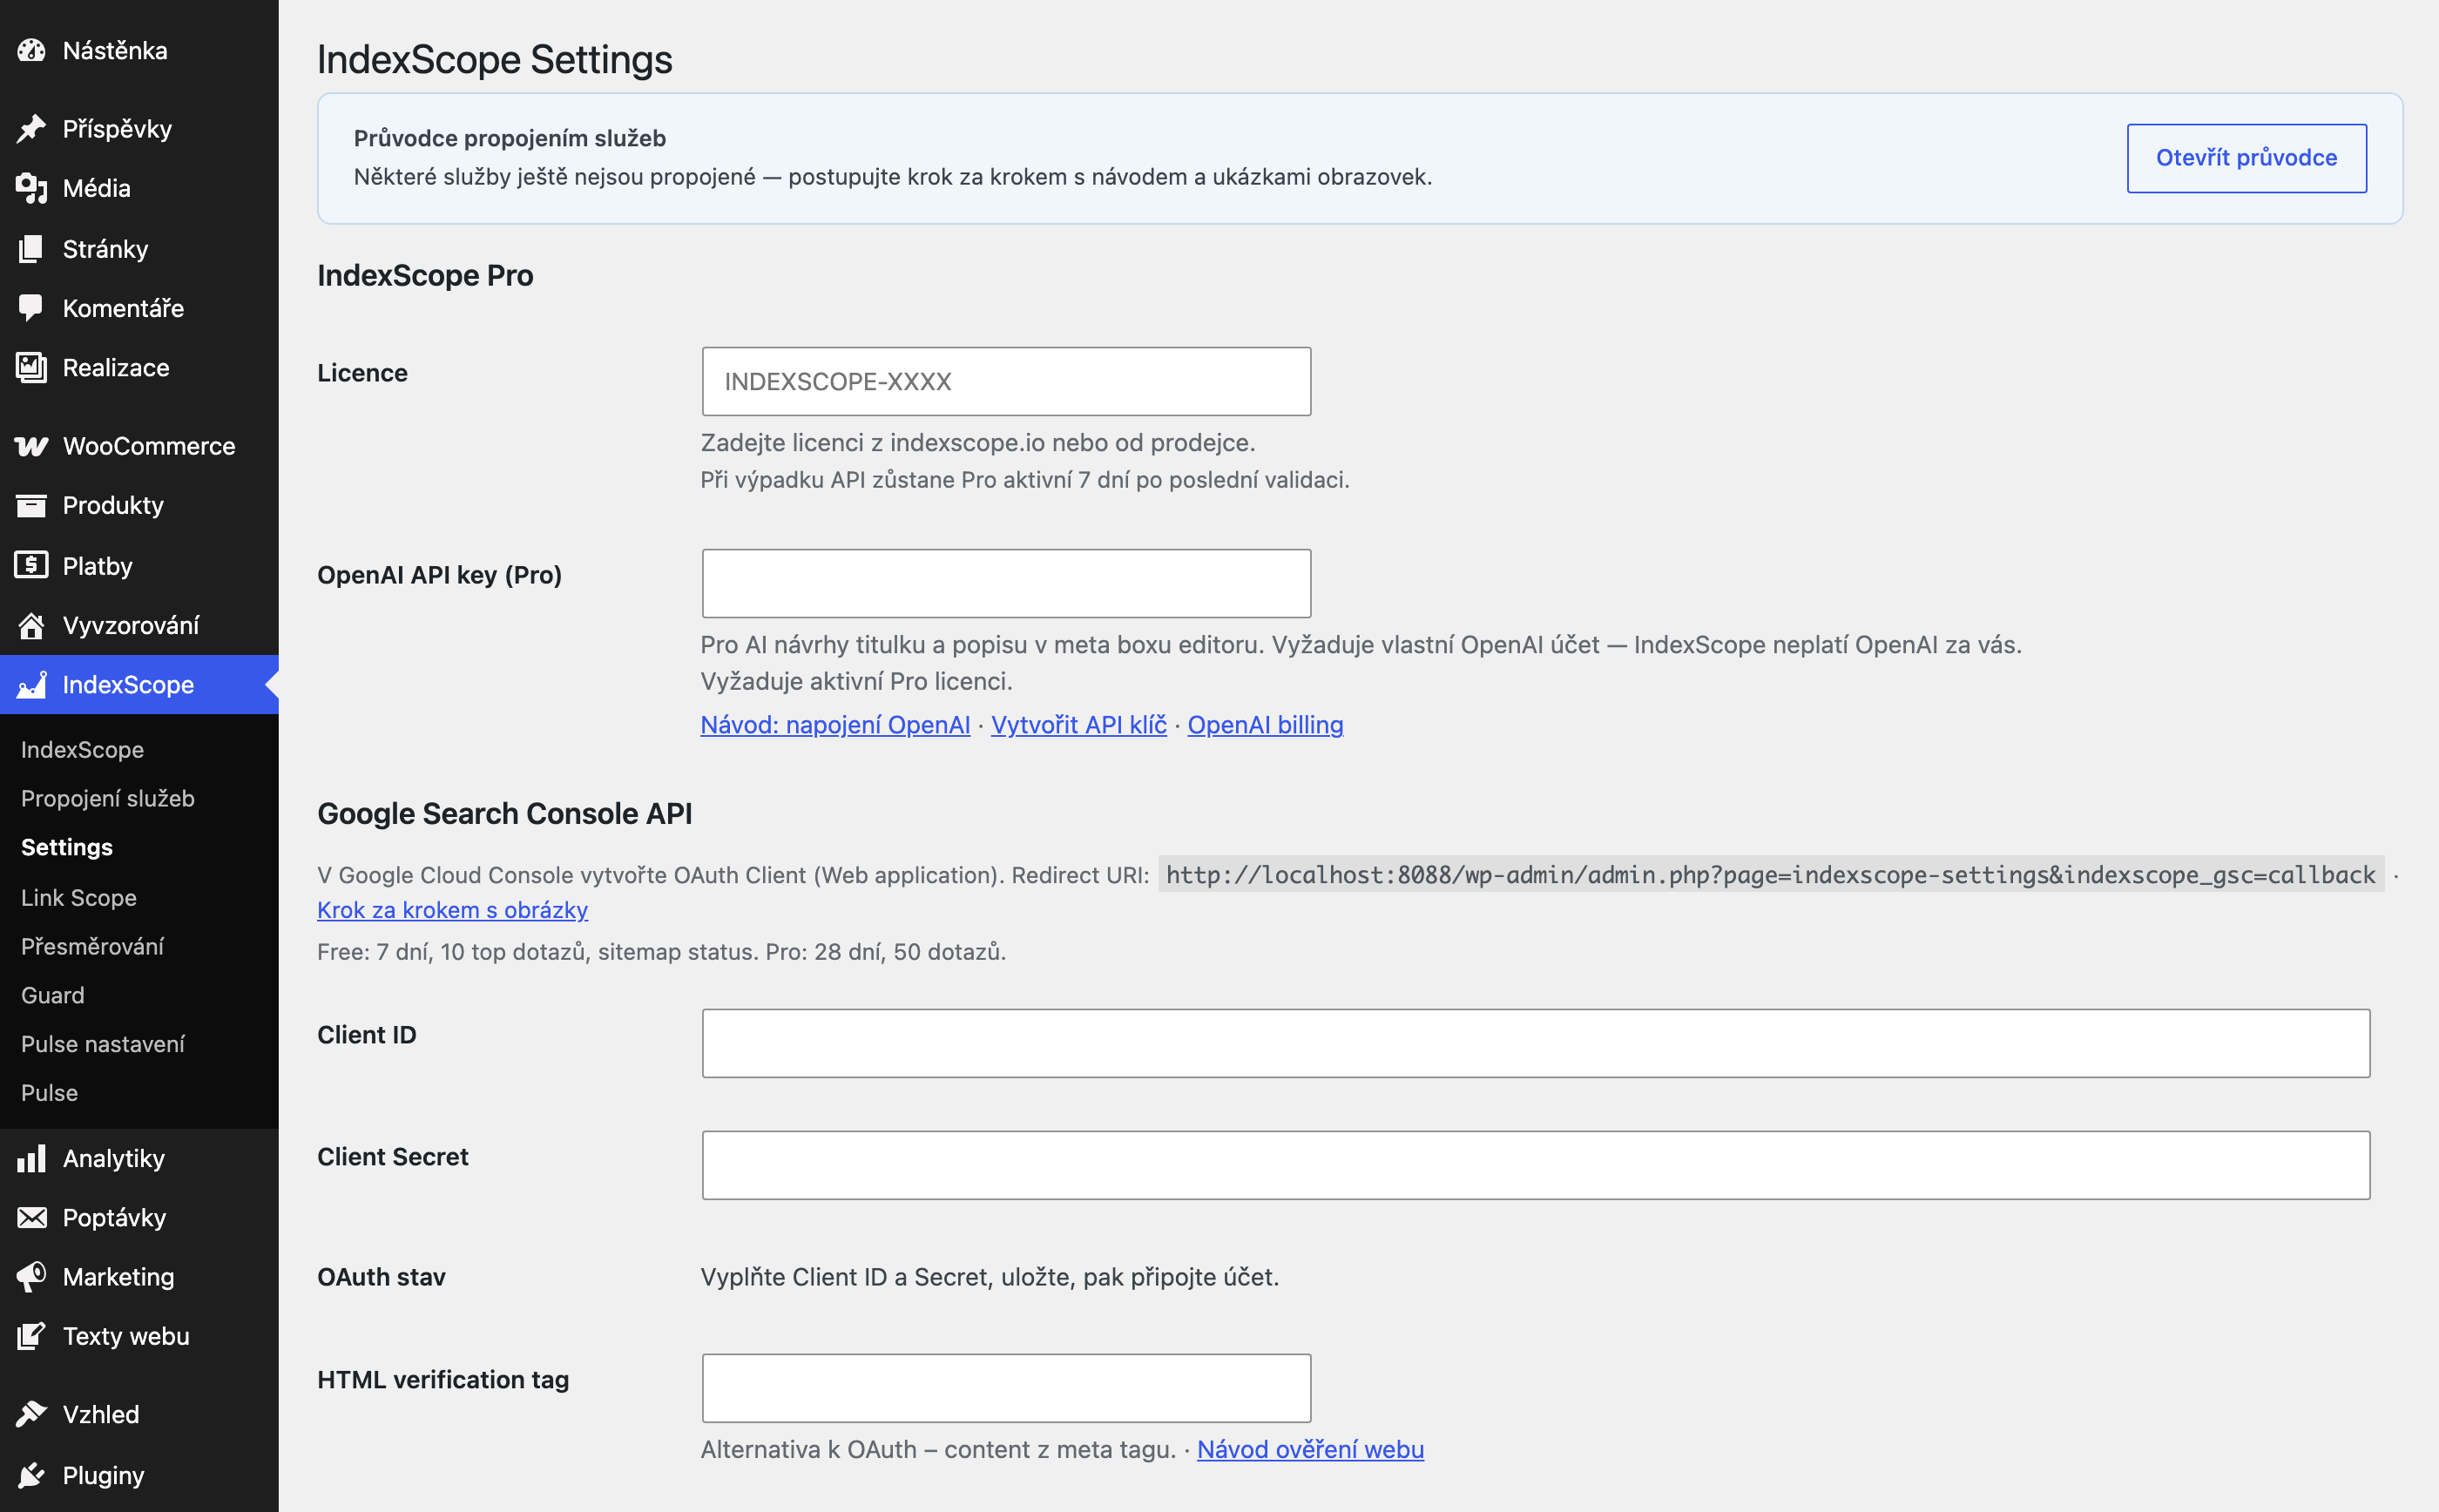
Task: Open Guard submenu item
Action: 53,995
